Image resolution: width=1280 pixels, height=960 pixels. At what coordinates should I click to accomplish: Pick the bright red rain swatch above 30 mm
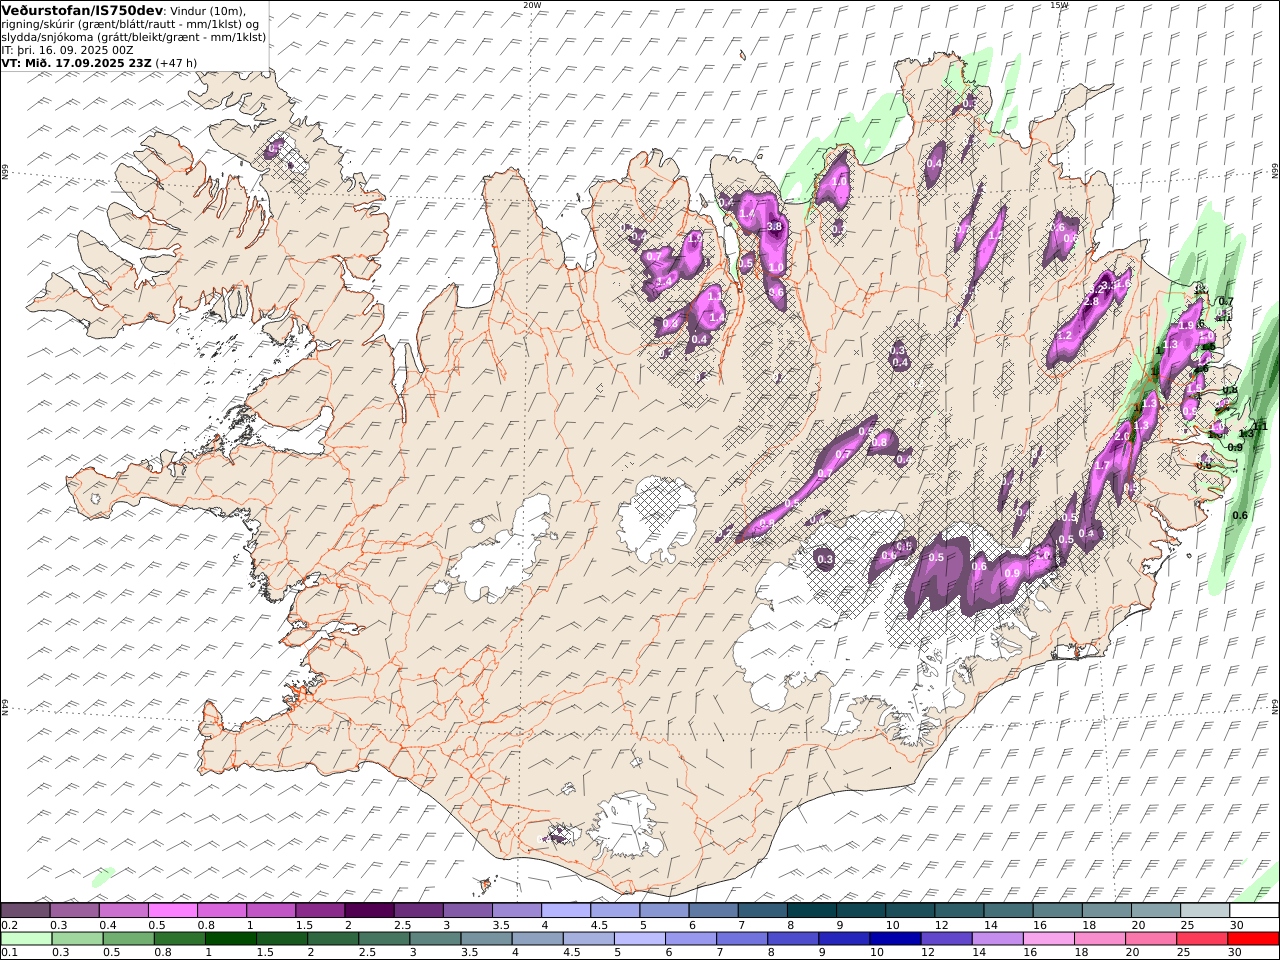point(1254,939)
